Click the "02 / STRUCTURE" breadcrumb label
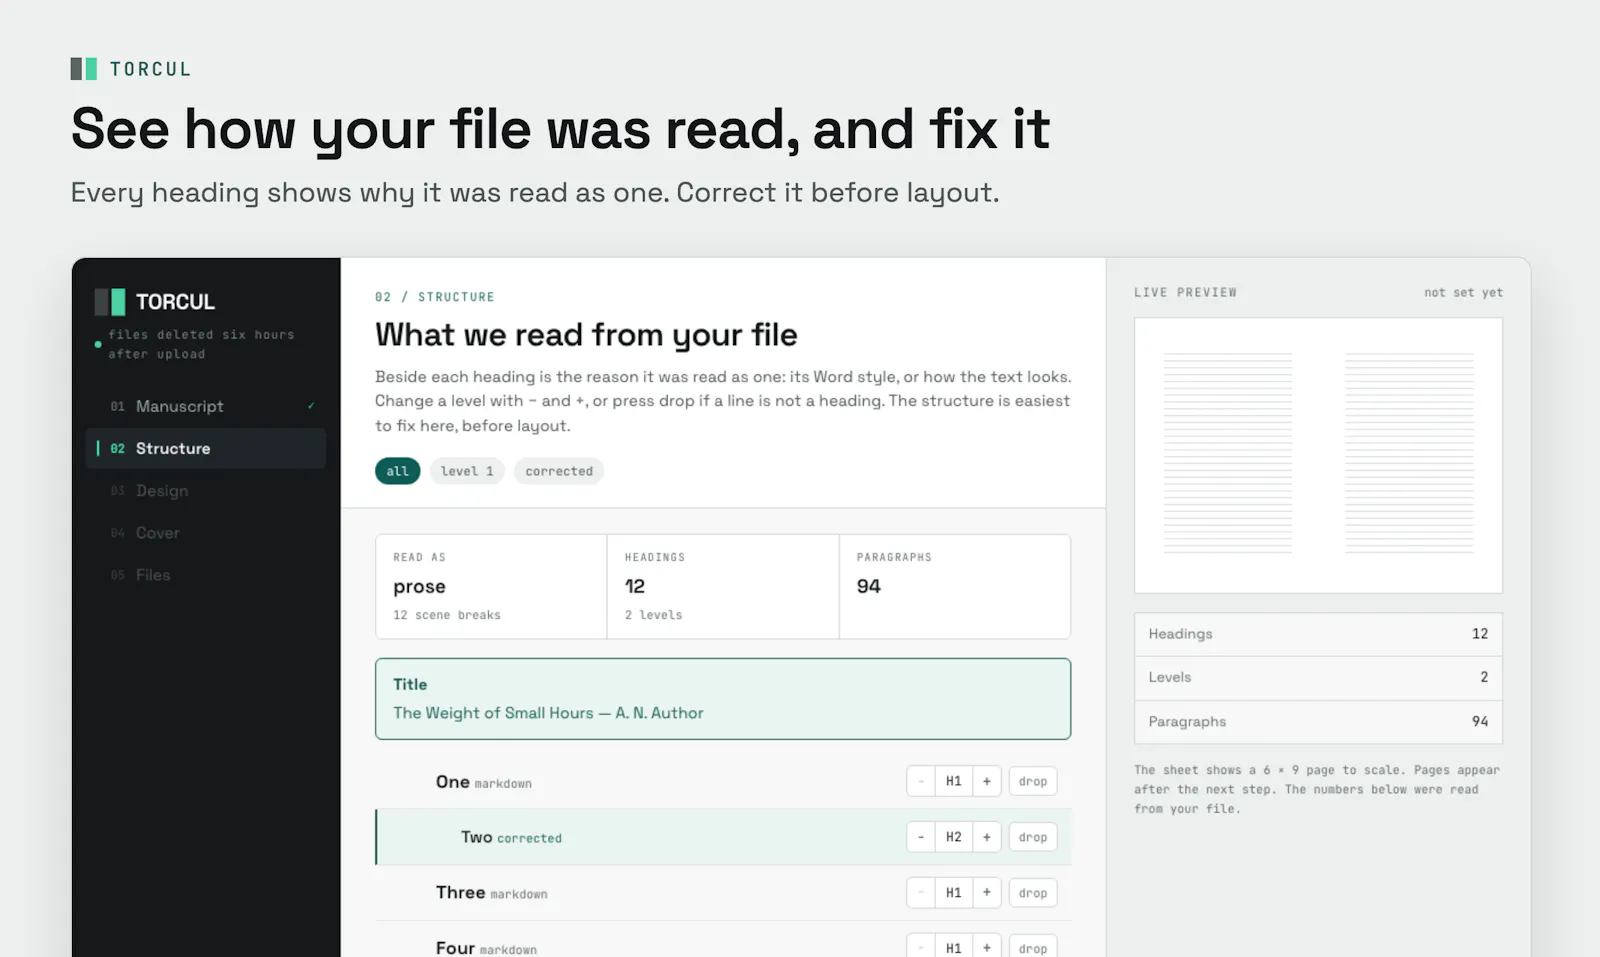This screenshot has height=957, width=1600. (435, 297)
